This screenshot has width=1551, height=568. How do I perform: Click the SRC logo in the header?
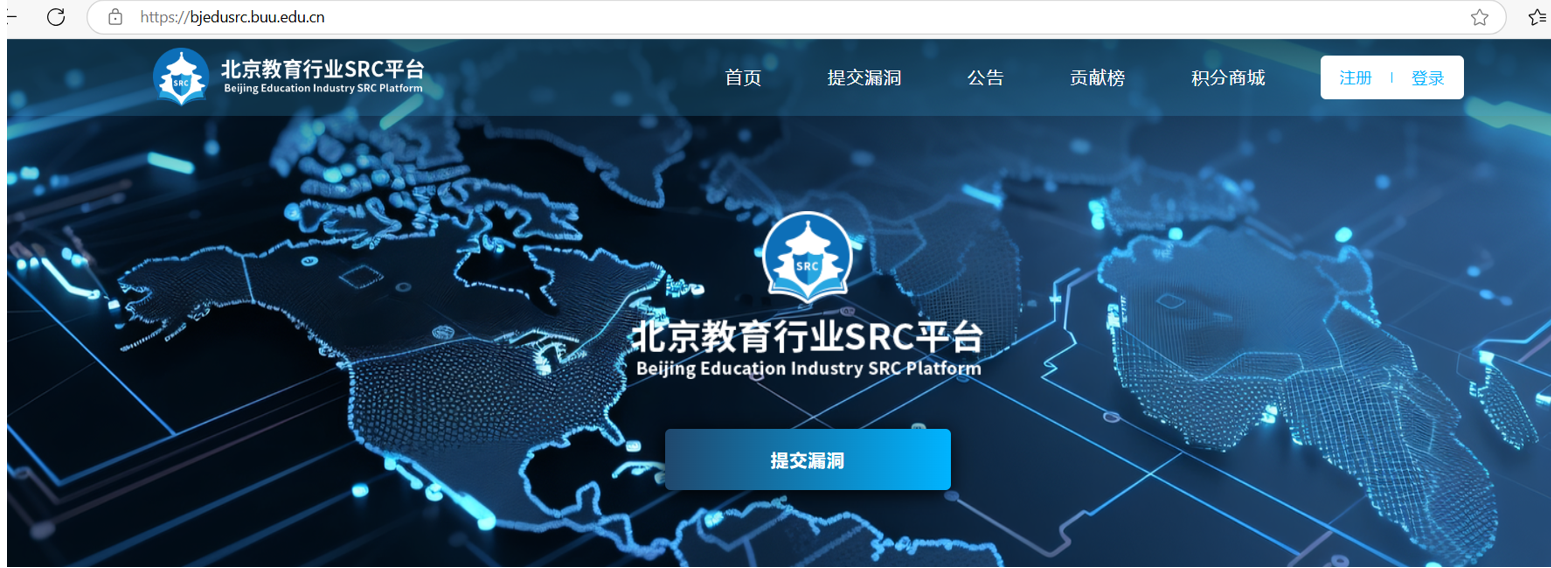click(181, 77)
